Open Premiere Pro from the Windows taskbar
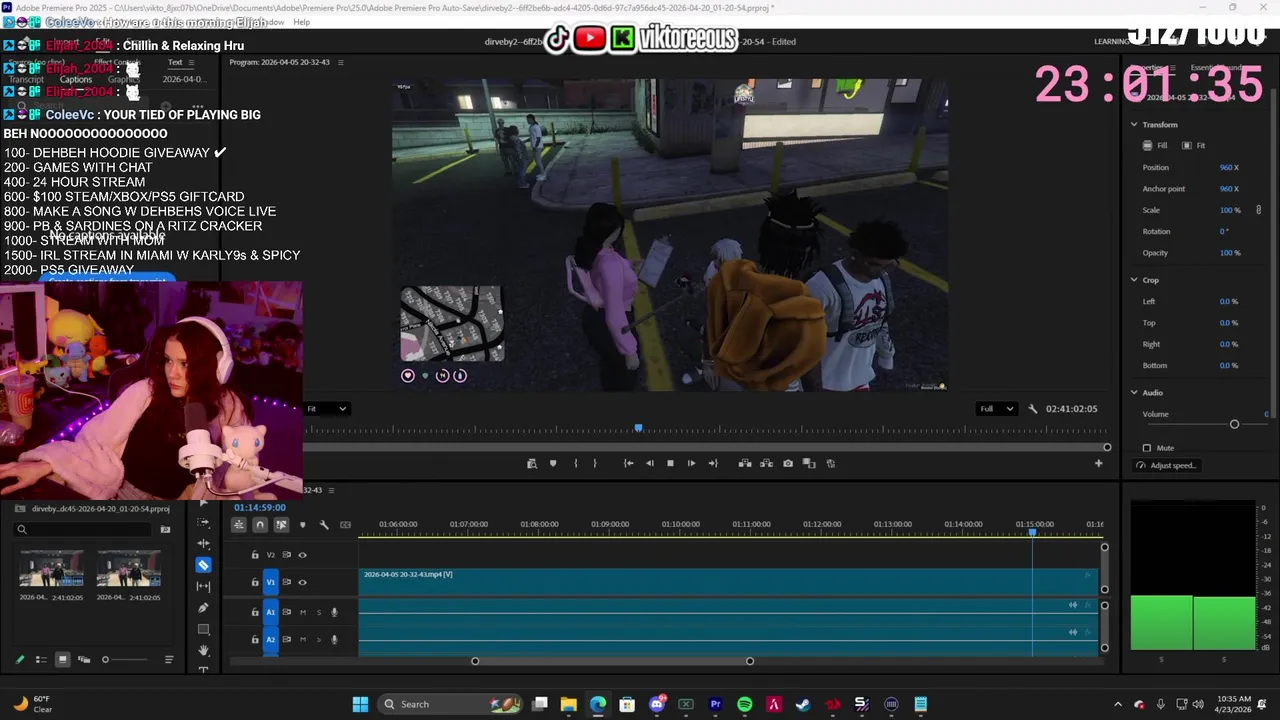 tap(715, 704)
